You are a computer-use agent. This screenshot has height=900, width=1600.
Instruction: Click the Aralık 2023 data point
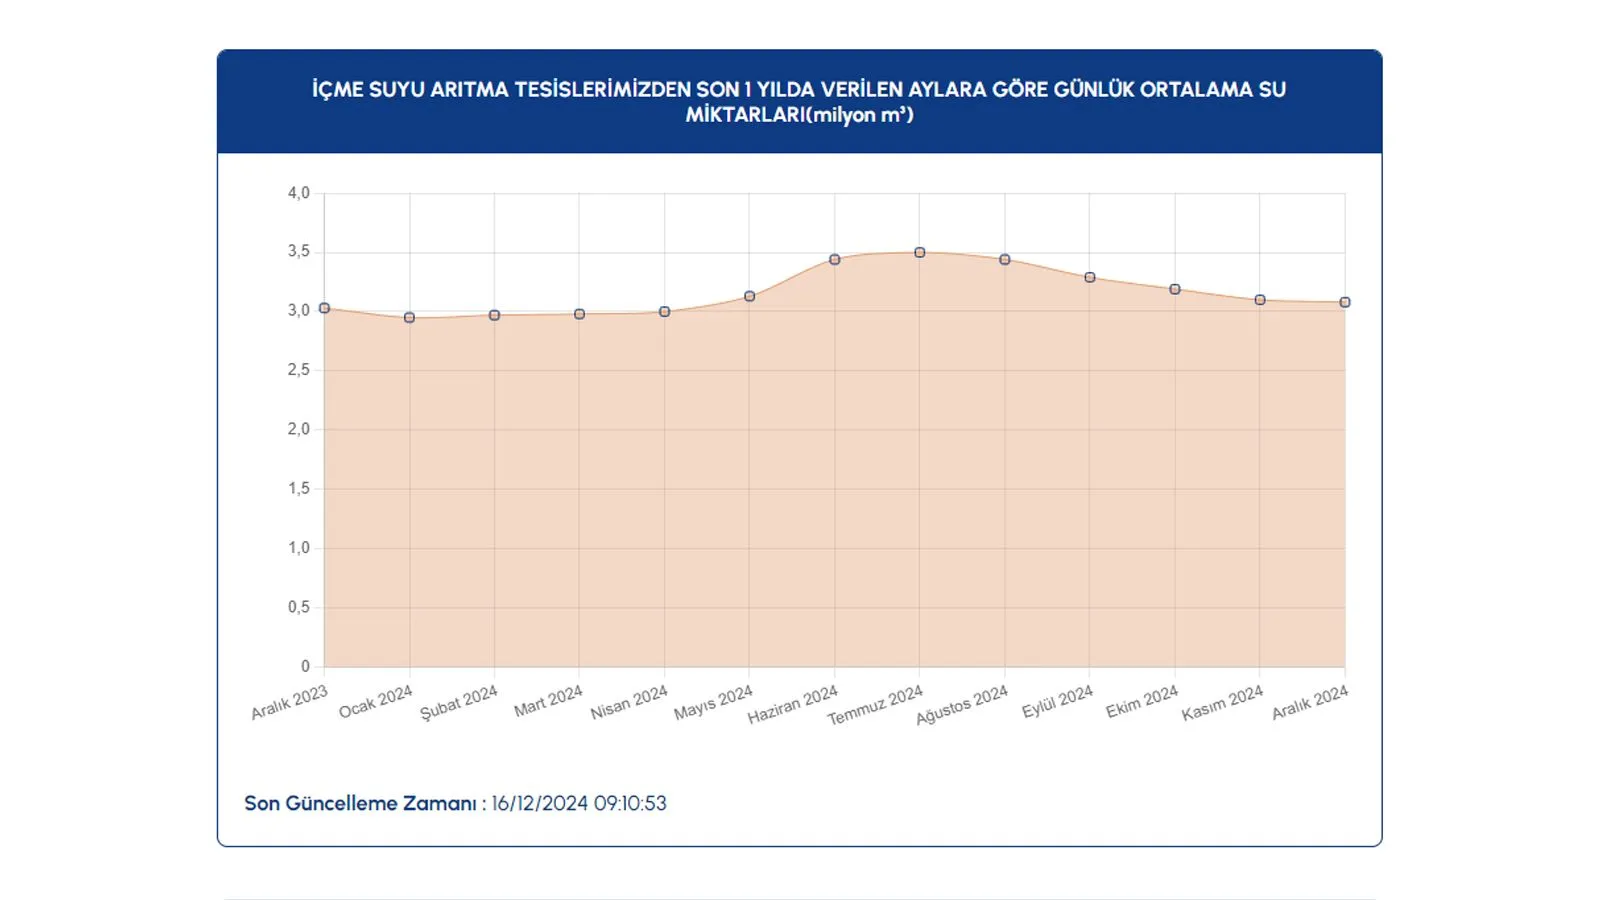coord(324,308)
